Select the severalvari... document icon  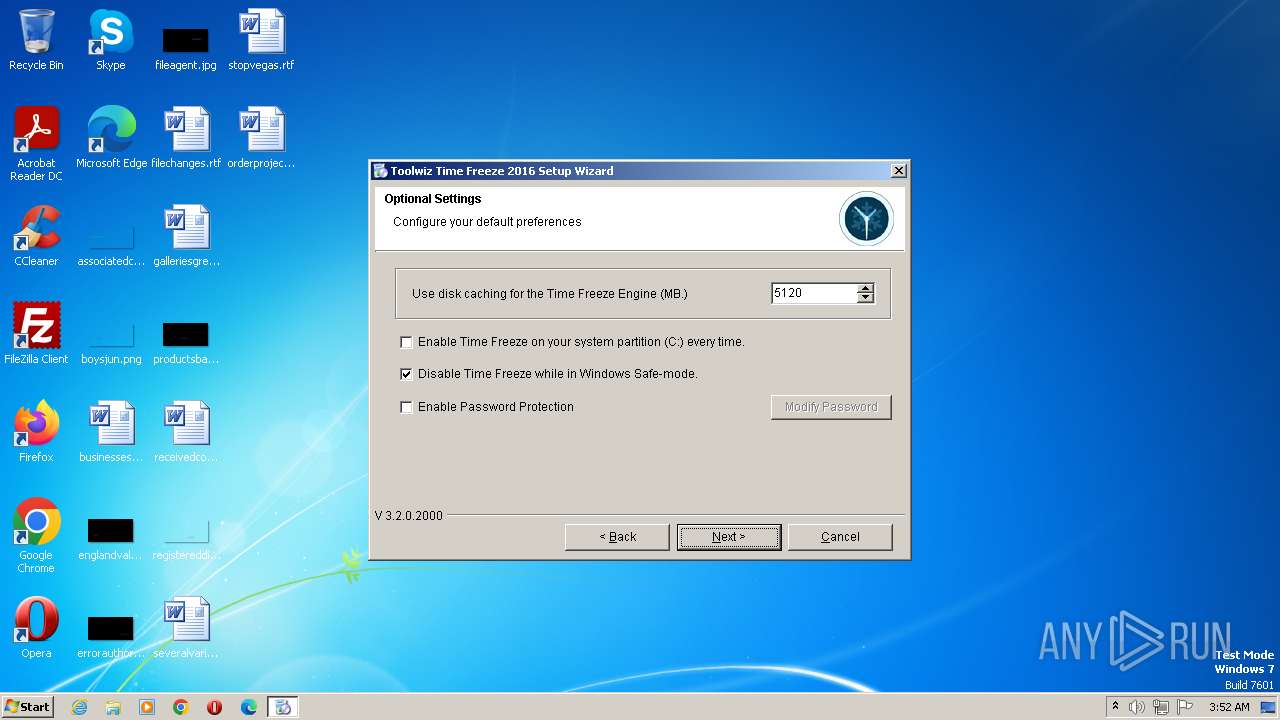[x=186, y=628]
